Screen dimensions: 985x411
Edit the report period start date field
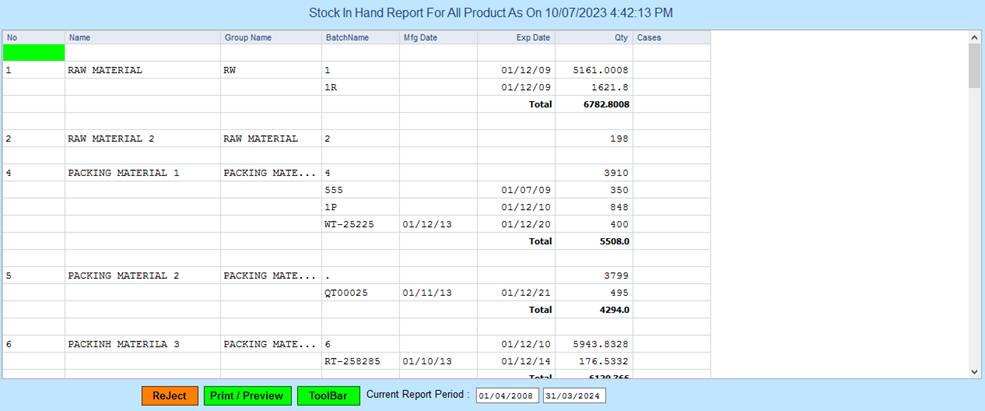507,396
